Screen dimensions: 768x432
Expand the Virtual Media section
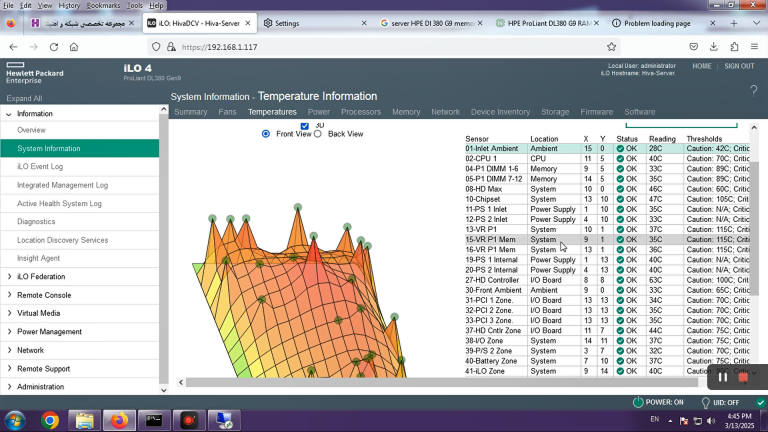point(9,313)
